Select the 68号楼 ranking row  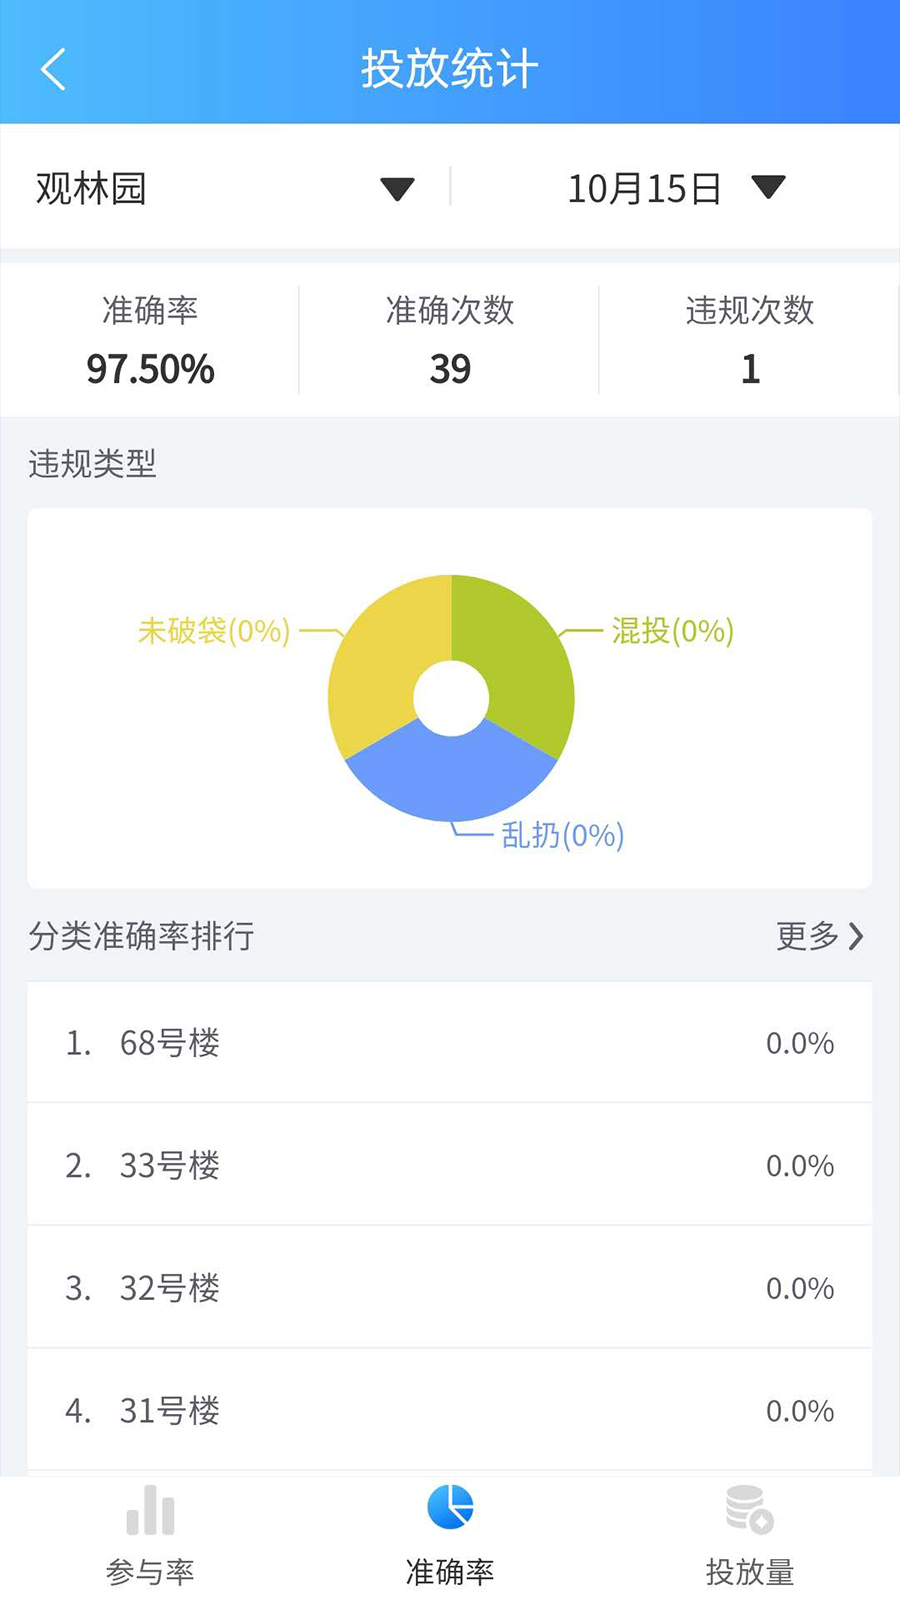pos(450,1043)
